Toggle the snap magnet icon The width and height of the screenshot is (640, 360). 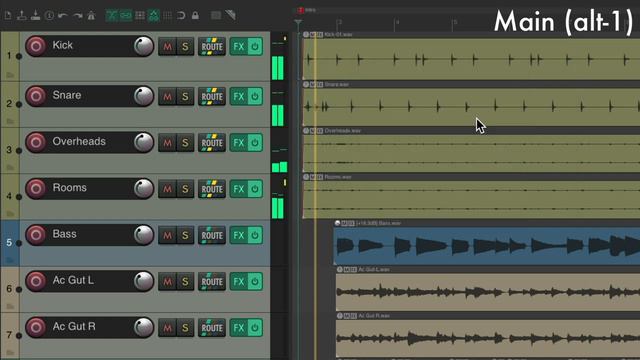181,16
